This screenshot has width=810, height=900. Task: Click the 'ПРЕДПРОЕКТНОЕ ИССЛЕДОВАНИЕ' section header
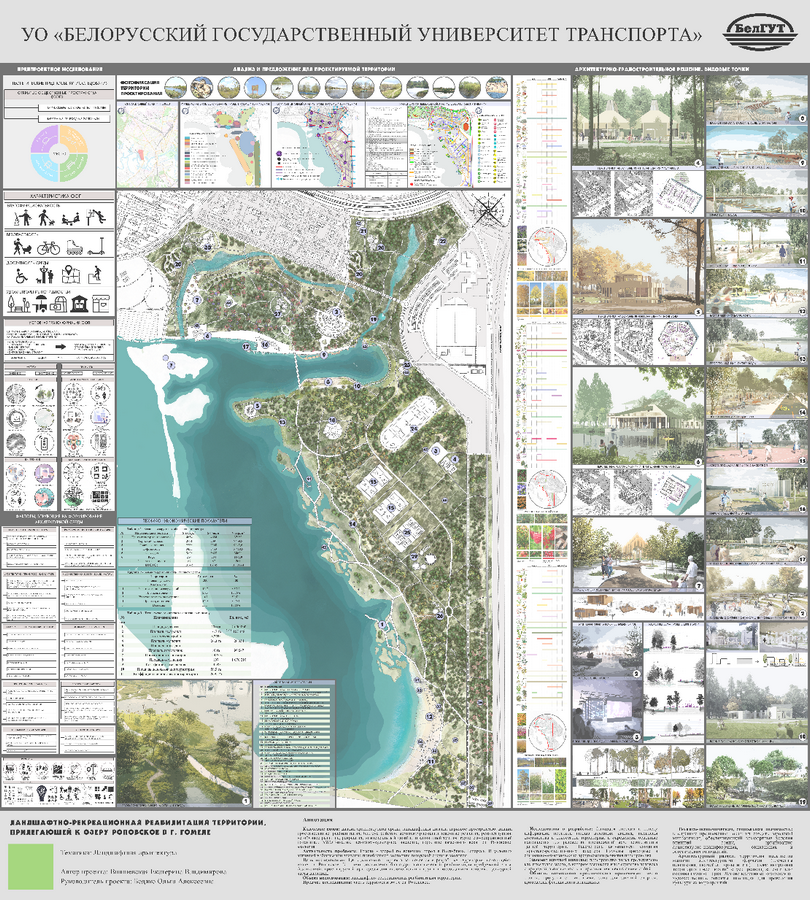pos(59,69)
